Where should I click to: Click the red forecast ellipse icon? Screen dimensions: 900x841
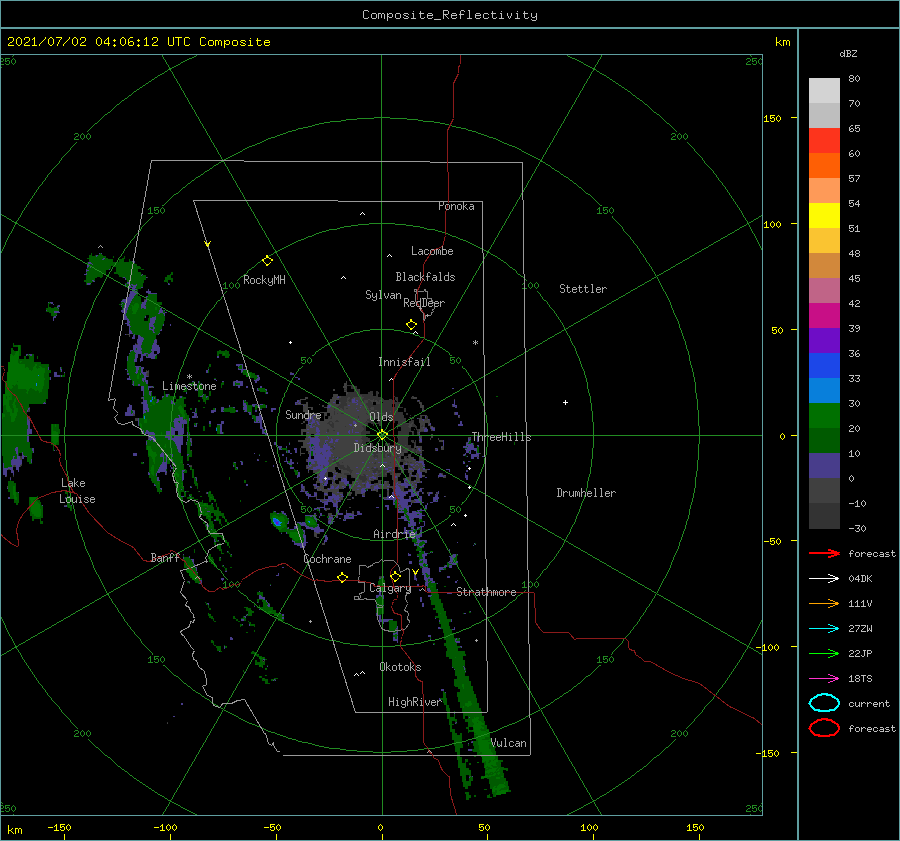pyautogui.click(x=824, y=728)
